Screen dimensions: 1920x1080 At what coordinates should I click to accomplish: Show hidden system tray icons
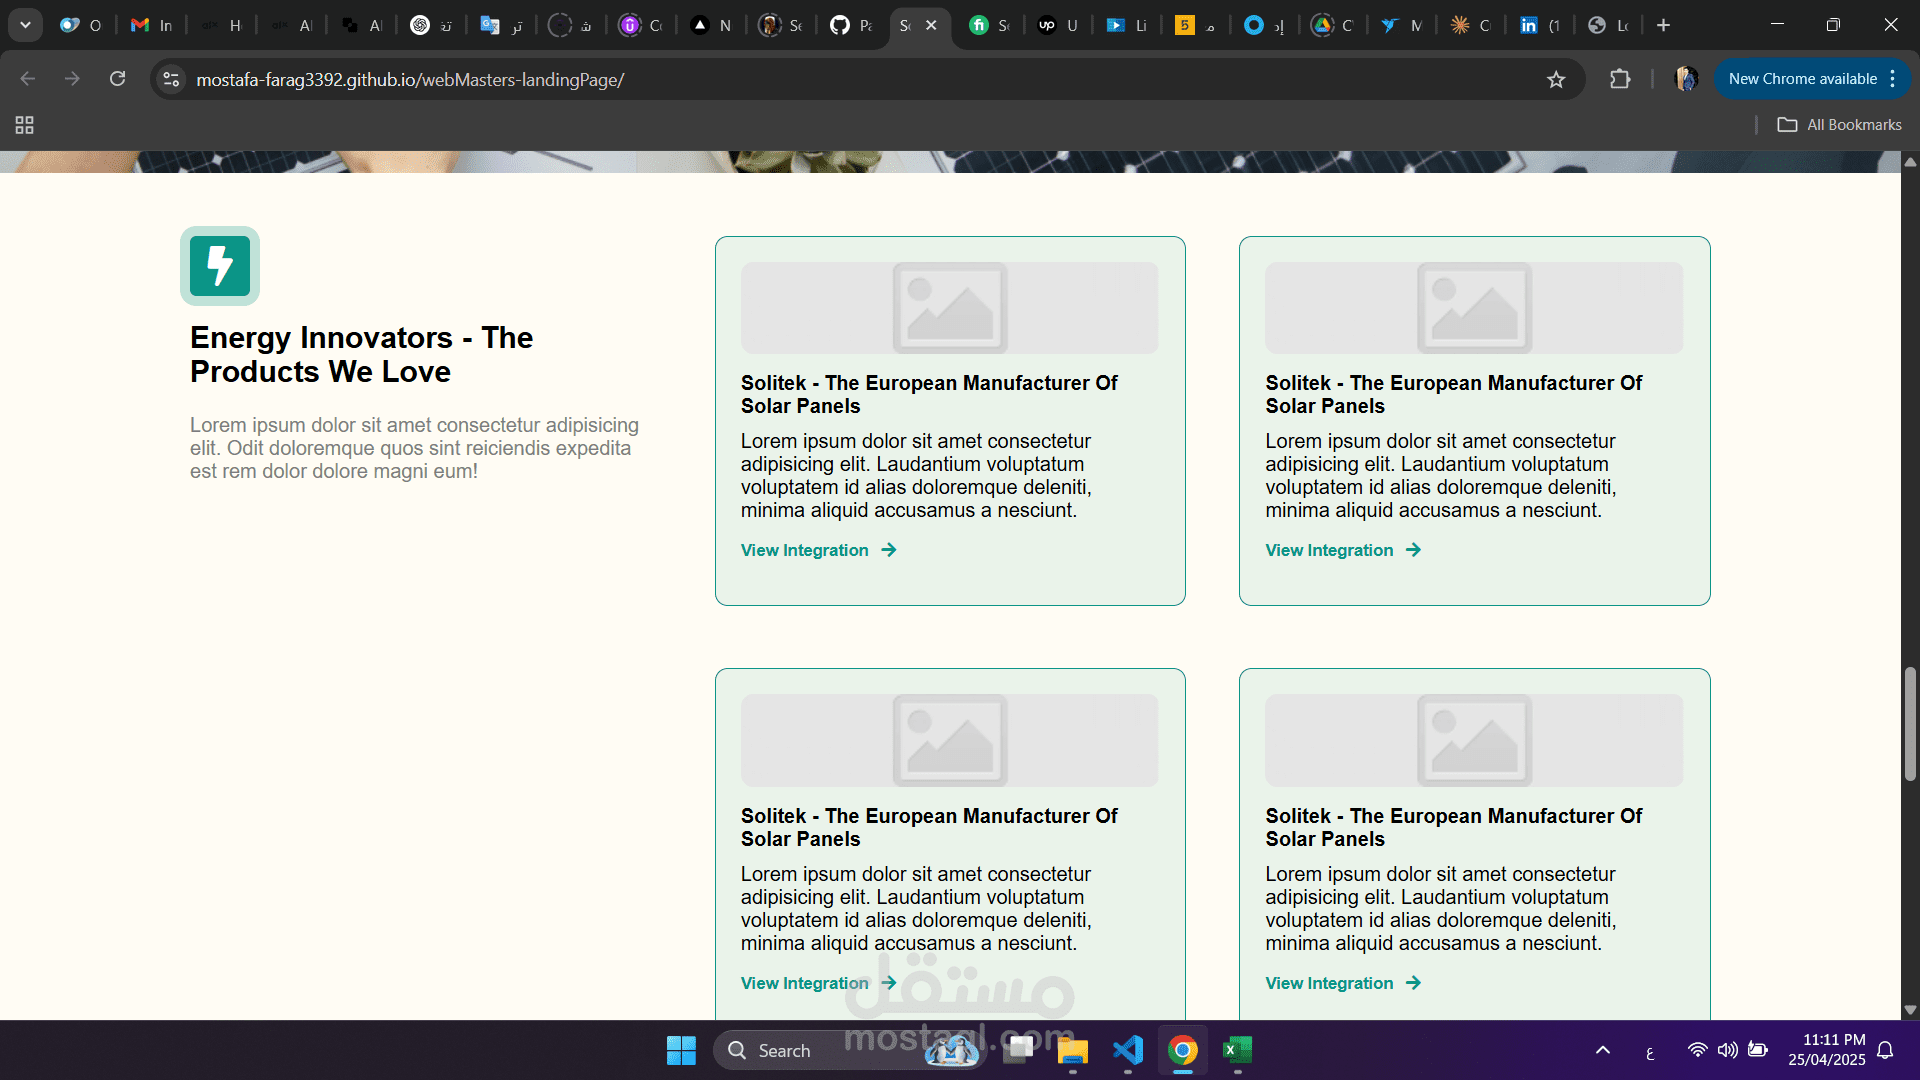coord(1602,1050)
